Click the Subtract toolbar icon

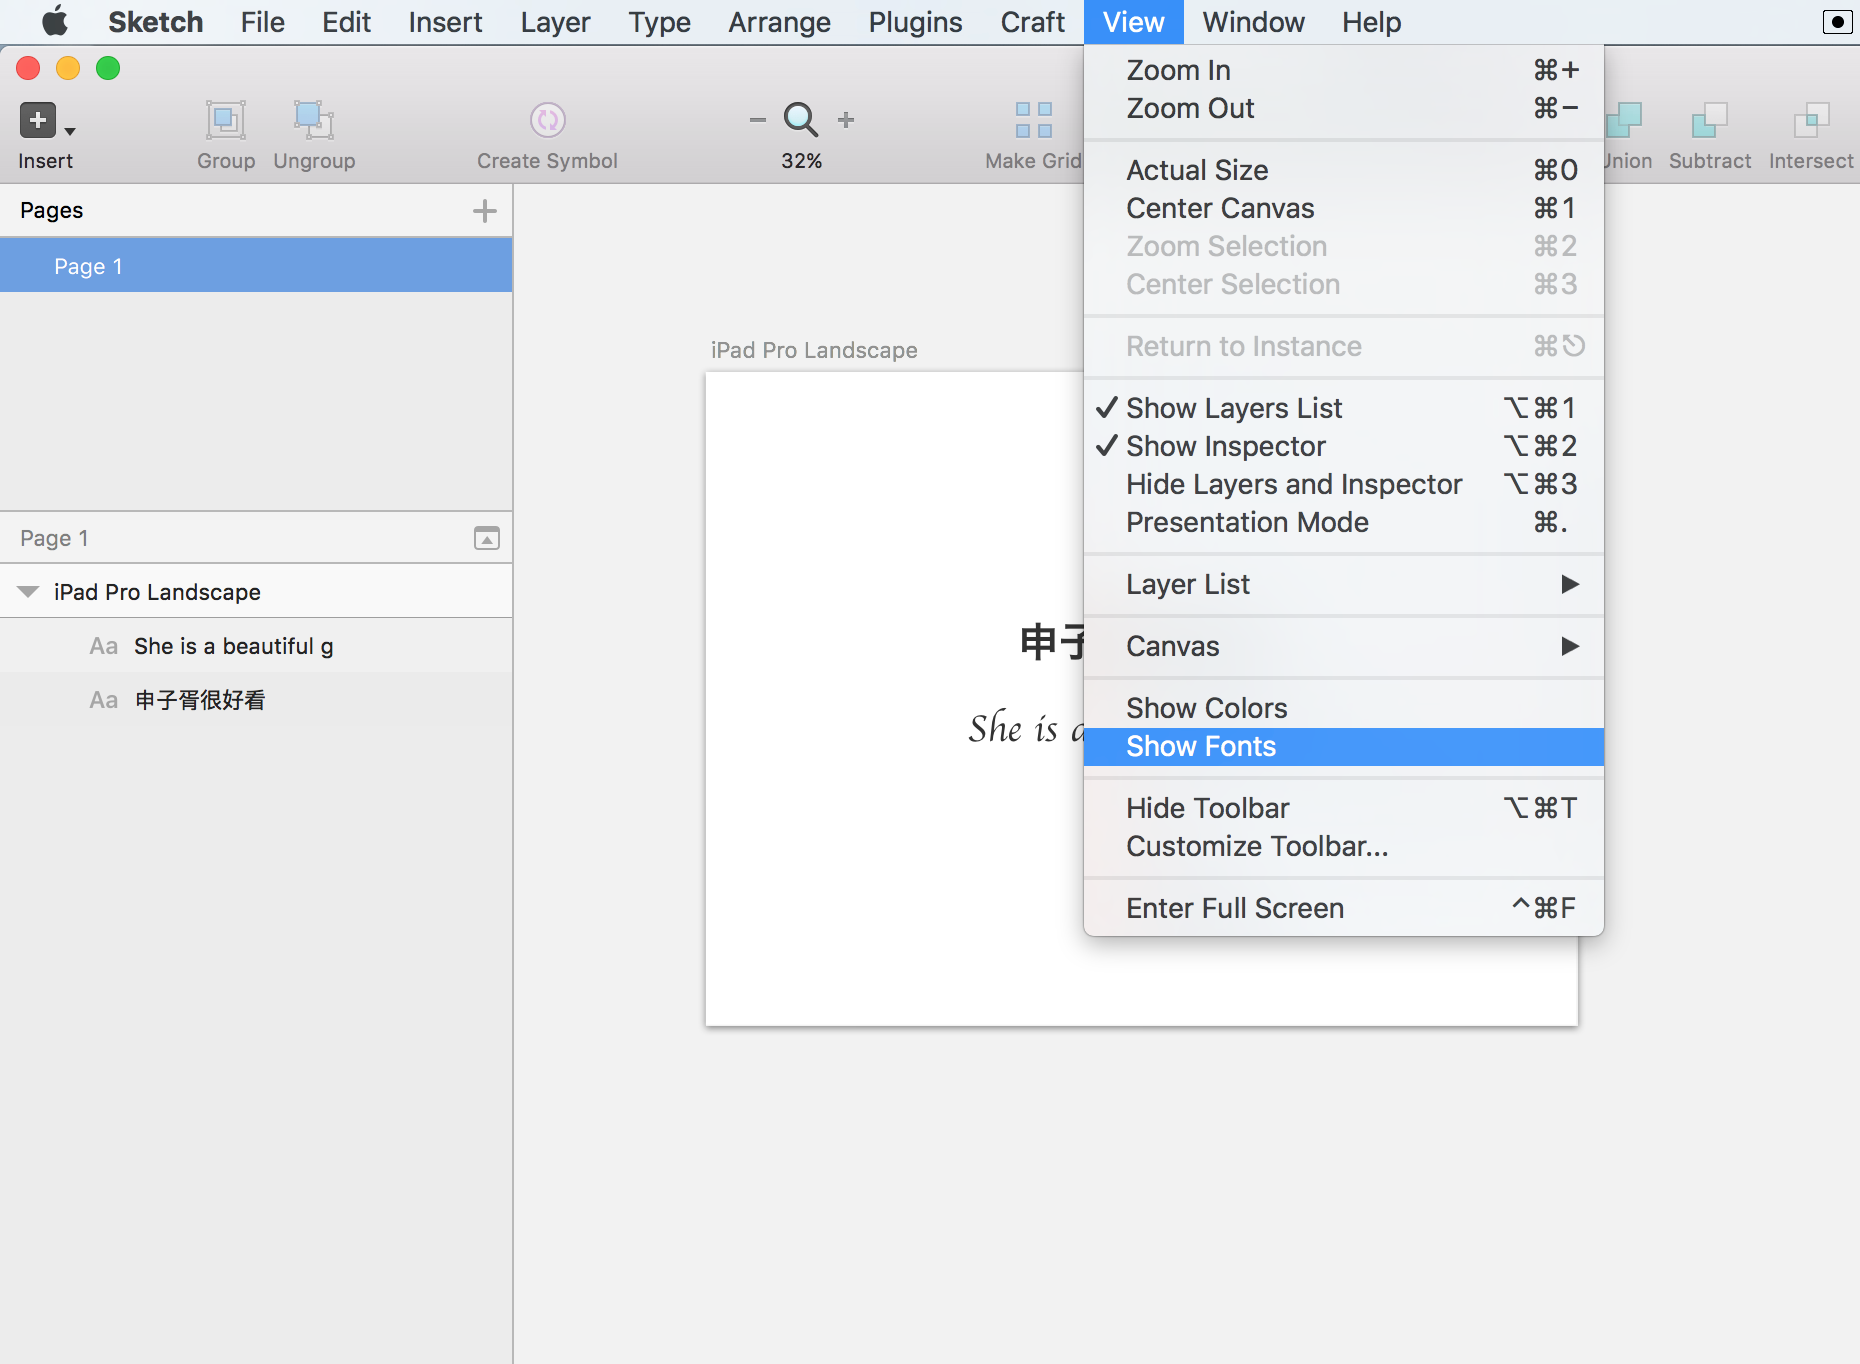pos(1710,120)
